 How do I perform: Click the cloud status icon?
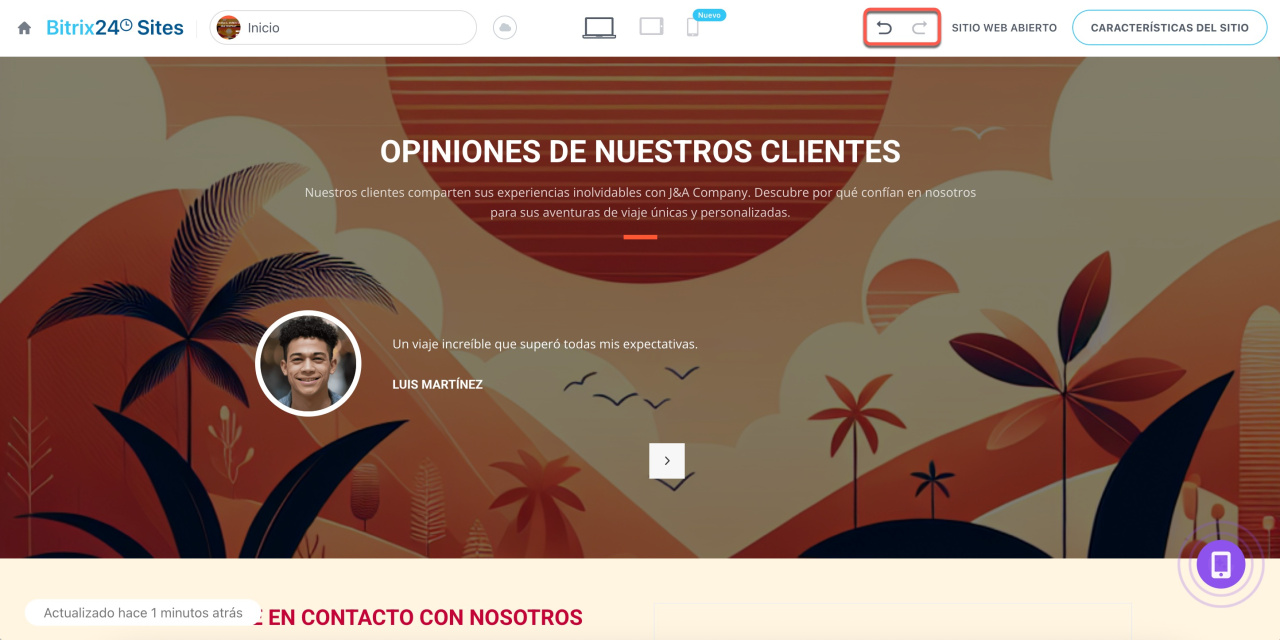point(505,28)
